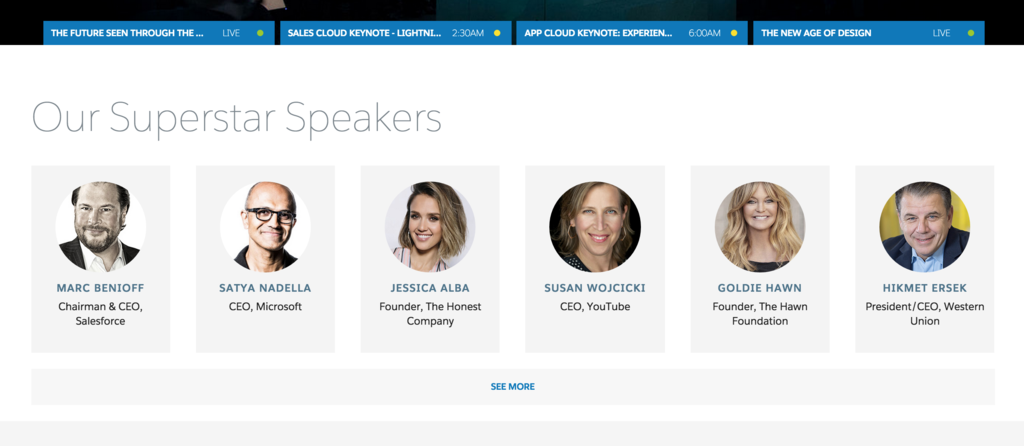Image resolution: width=1024 pixels, height=446 pixels.
Task: Open The New Age of Design session tab
Action: coord(869,33)
